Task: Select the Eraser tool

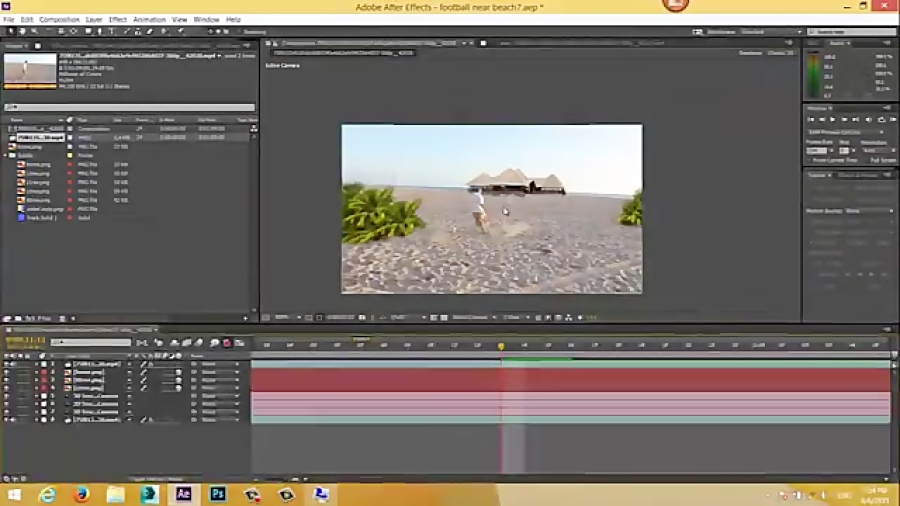Action: (150, 32)
